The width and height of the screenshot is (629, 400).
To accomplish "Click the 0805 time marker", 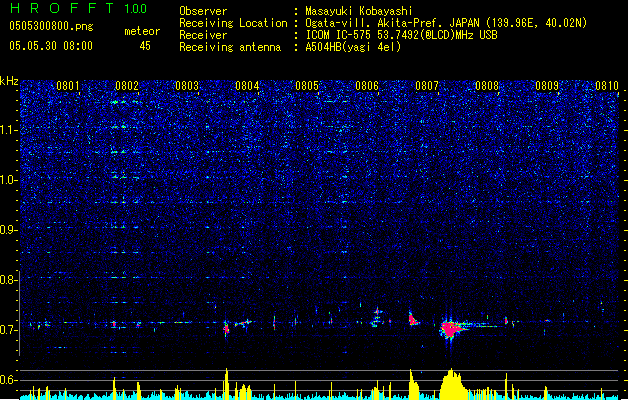I will coord(307,86).
